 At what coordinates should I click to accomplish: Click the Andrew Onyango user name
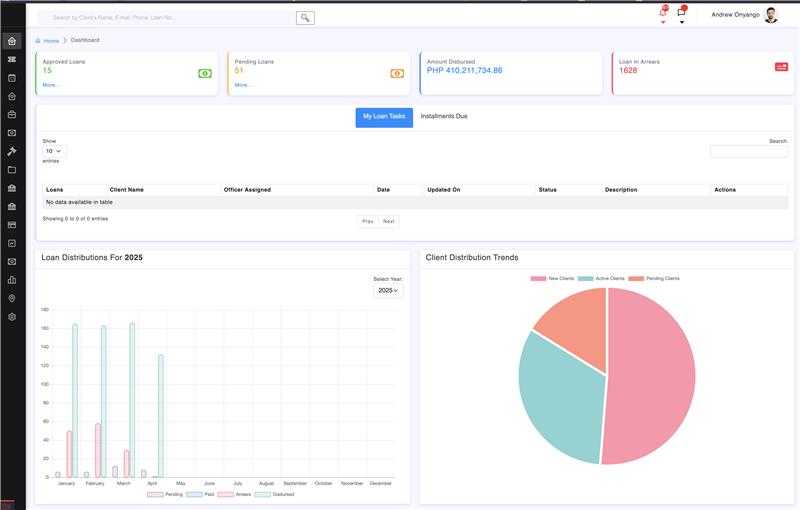point(735,15)
